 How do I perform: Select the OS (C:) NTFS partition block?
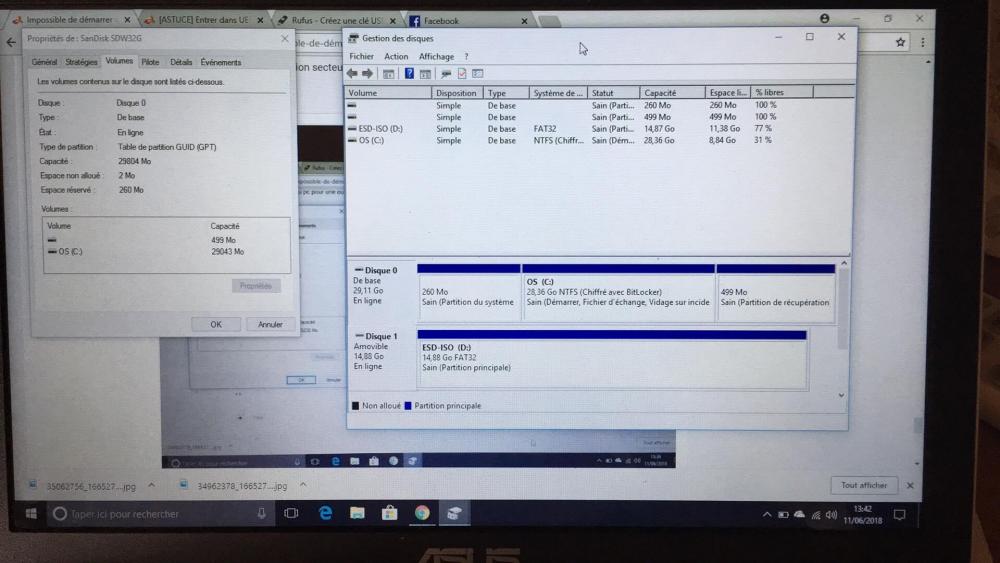click(618, 293)
